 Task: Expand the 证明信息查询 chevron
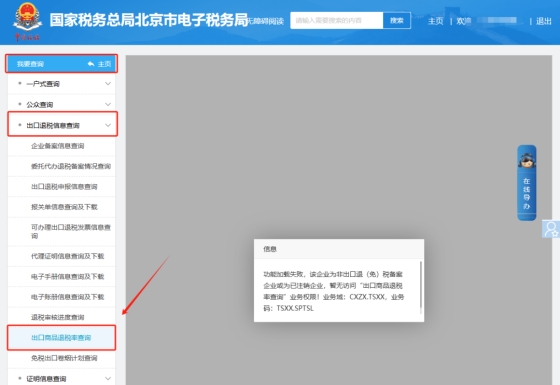(x=108, y=378)
